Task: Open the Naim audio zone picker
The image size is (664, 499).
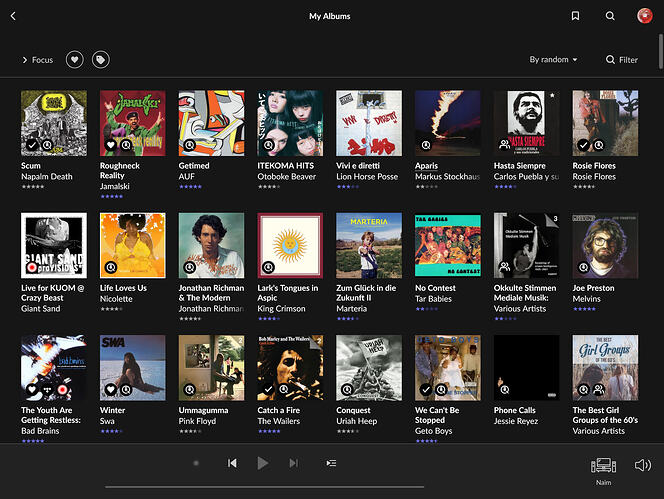Action: coord(603,470)
